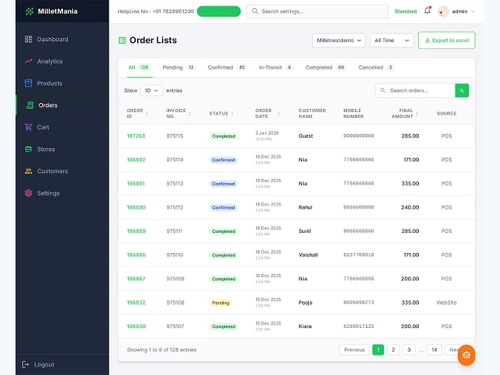
Task: Click customer name Vaishali
Action: pyautogui.click(x=308, y=255)
